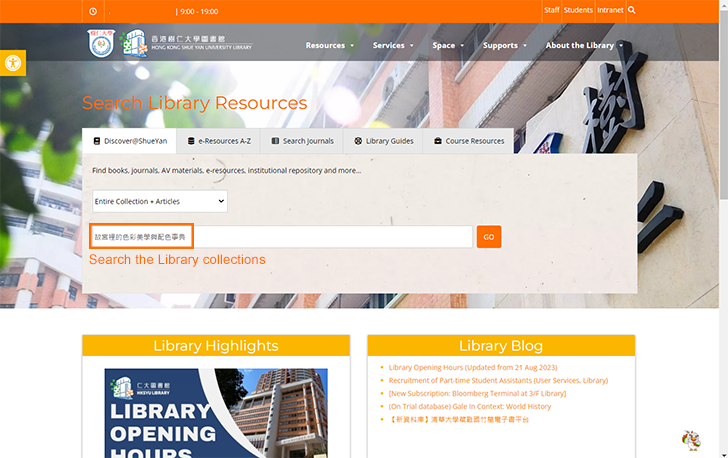Open the accessibility tools widget
The height and width of the screenshot is (458, 728).
[12, 62]
